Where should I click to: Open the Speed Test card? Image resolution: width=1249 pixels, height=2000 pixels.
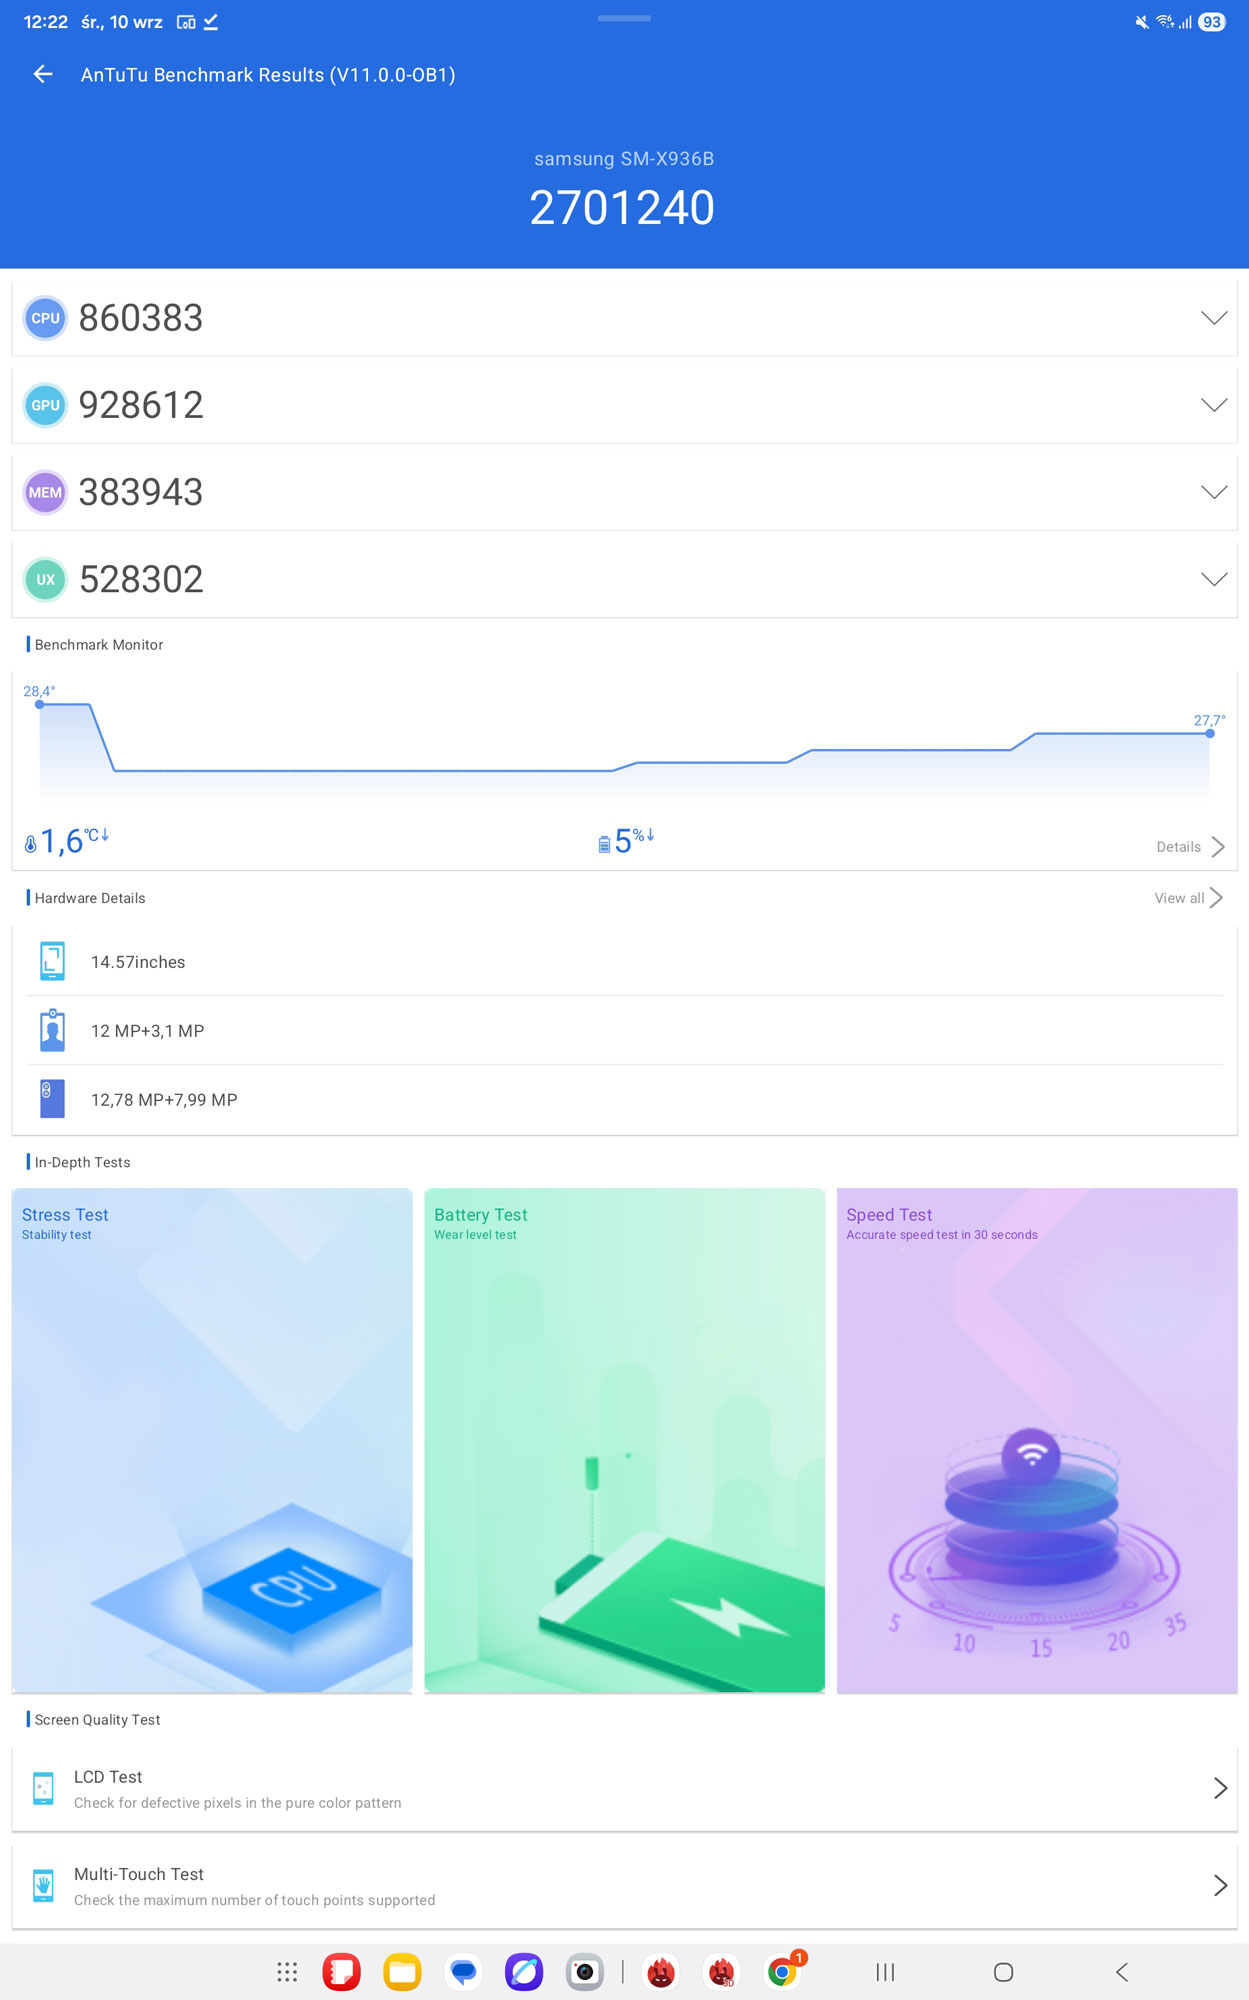click(1037, 1440)
